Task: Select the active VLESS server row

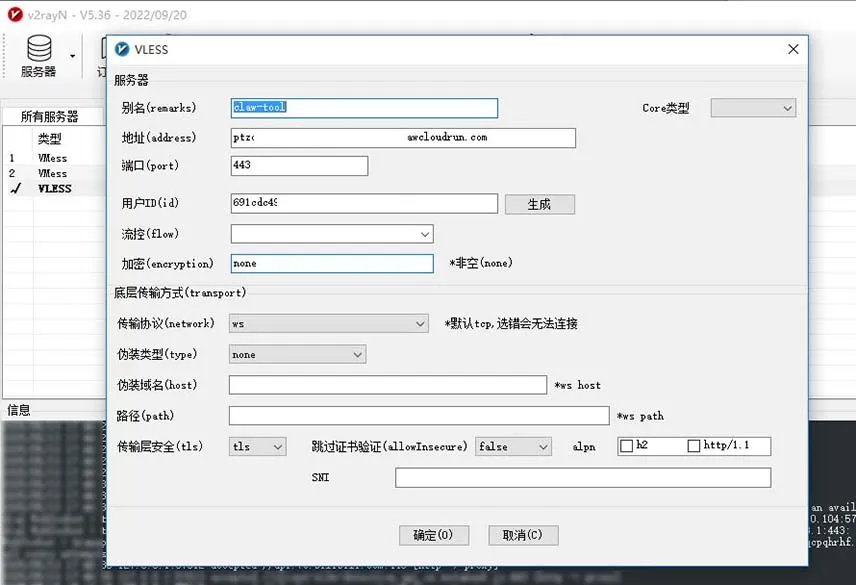Action: click(x=55, y=189)
